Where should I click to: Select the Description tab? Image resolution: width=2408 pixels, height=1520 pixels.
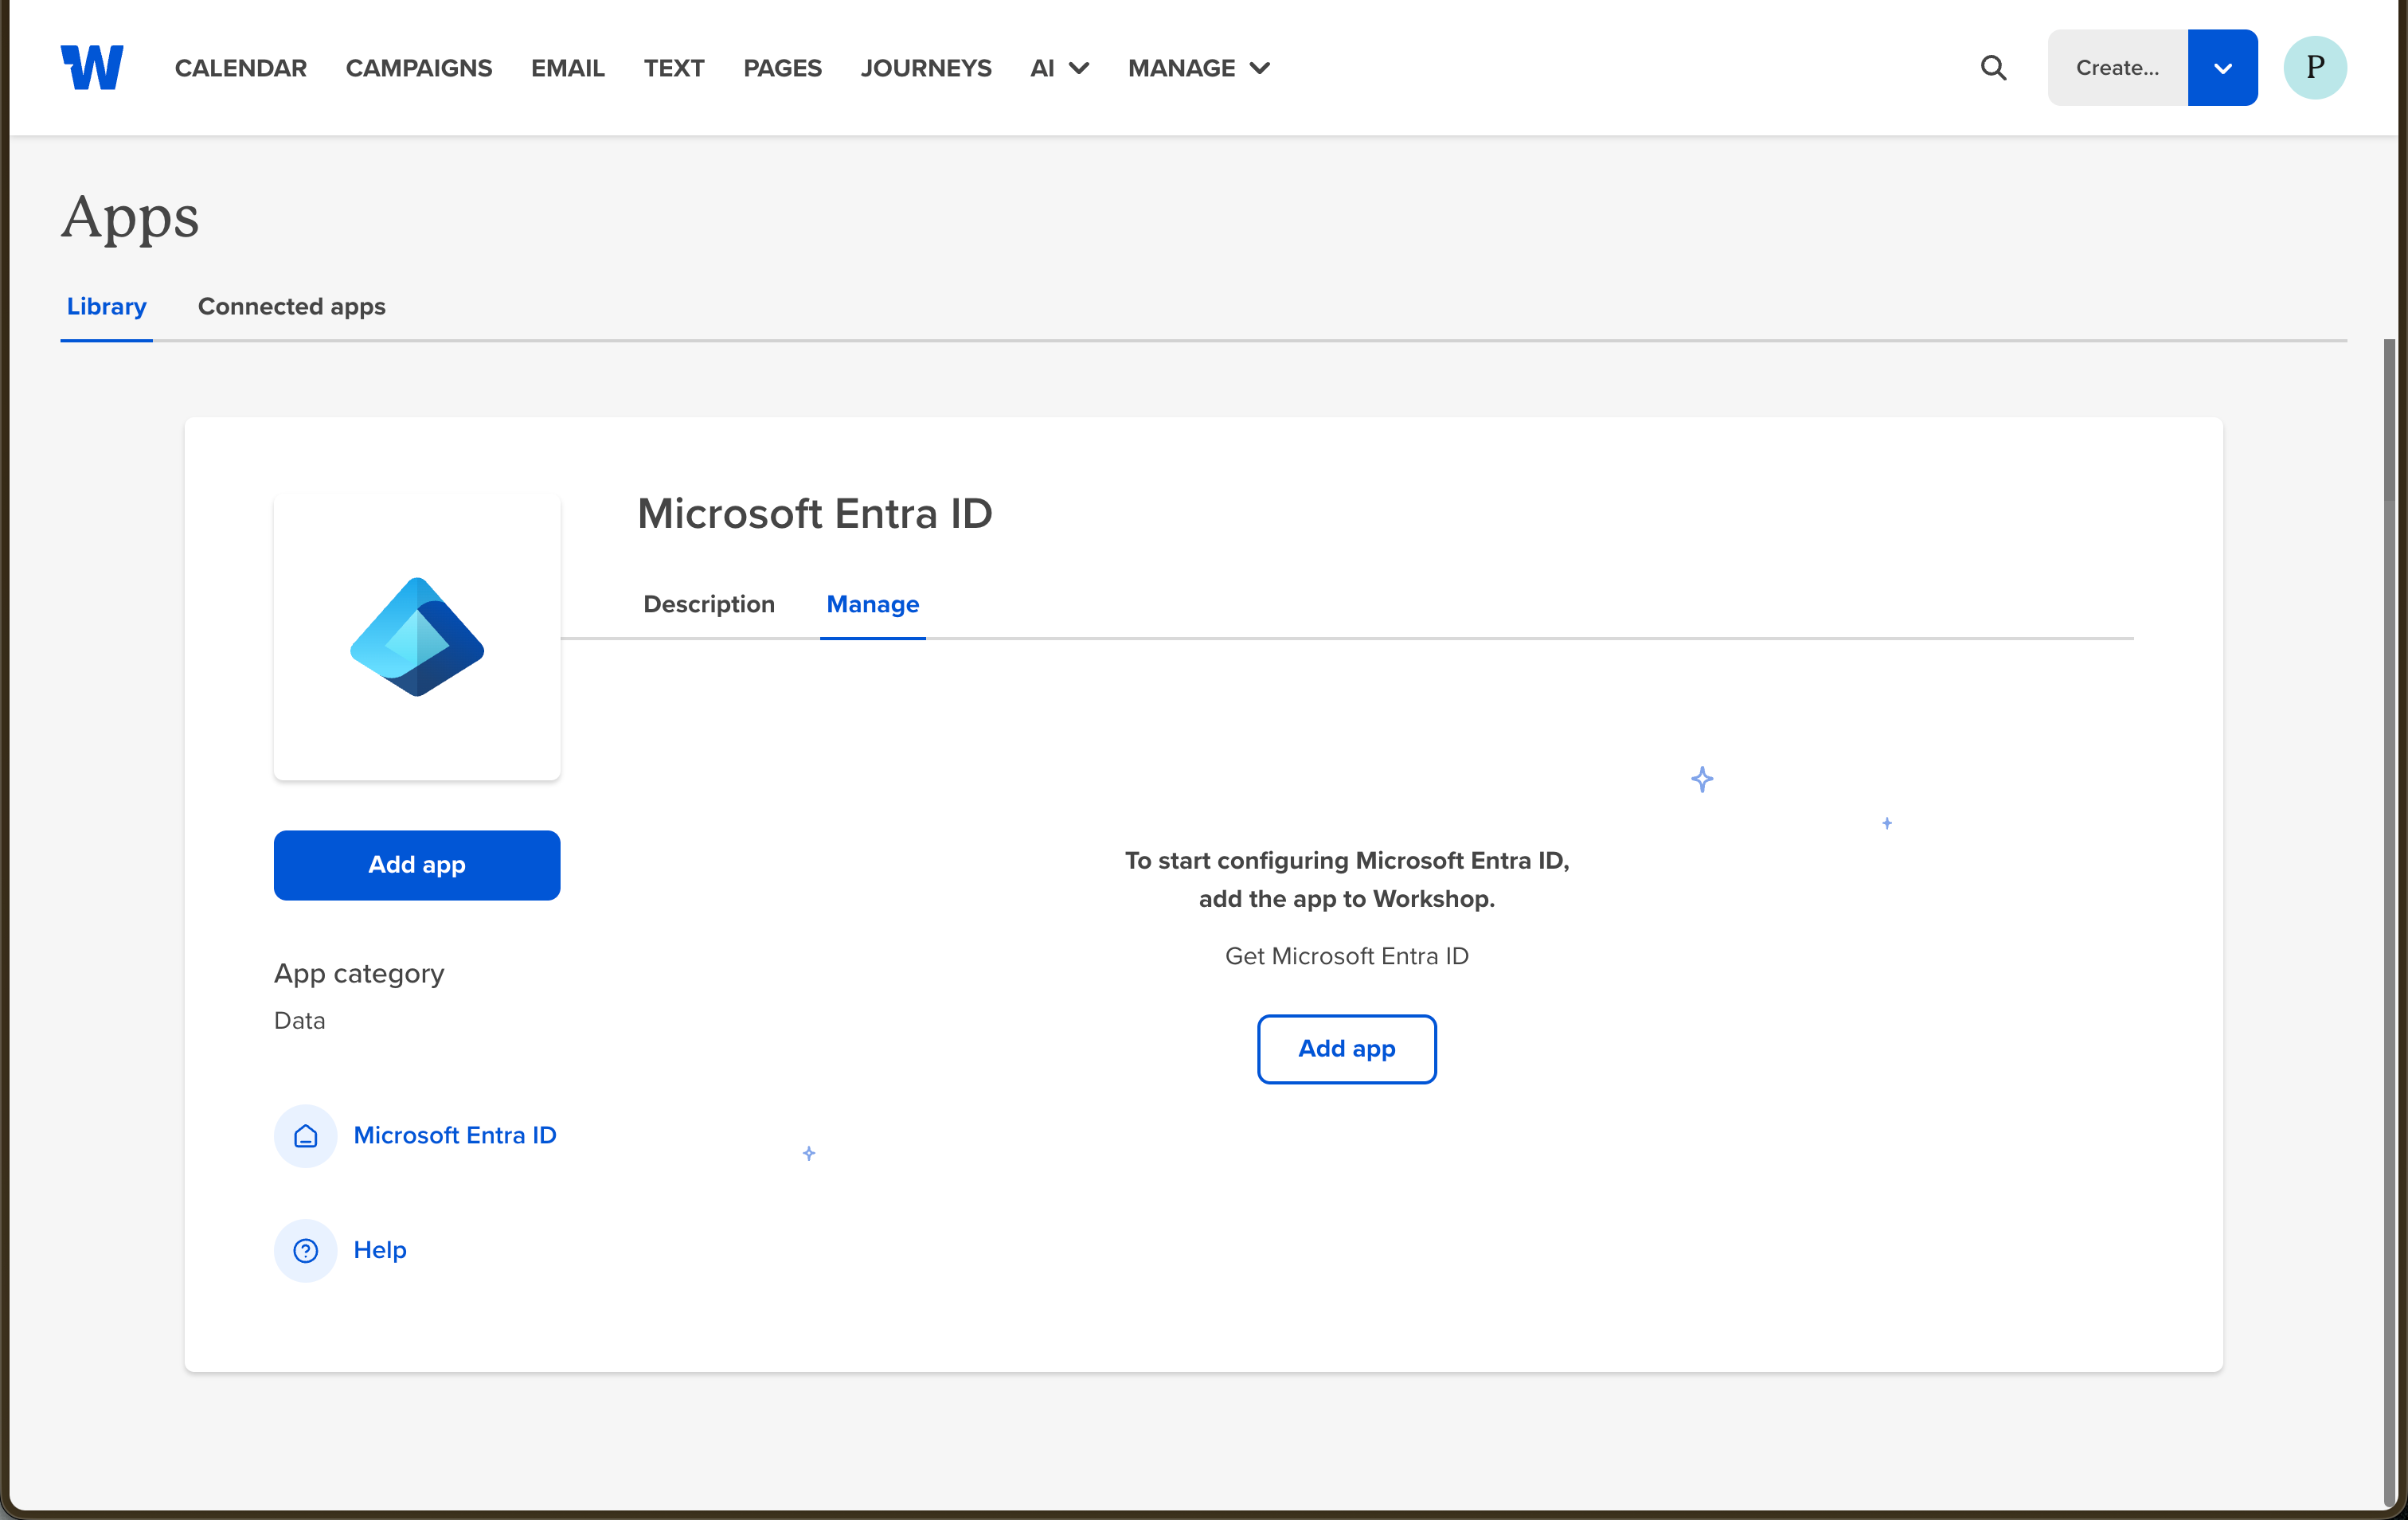pyautogui.click(x=709, y=604)
